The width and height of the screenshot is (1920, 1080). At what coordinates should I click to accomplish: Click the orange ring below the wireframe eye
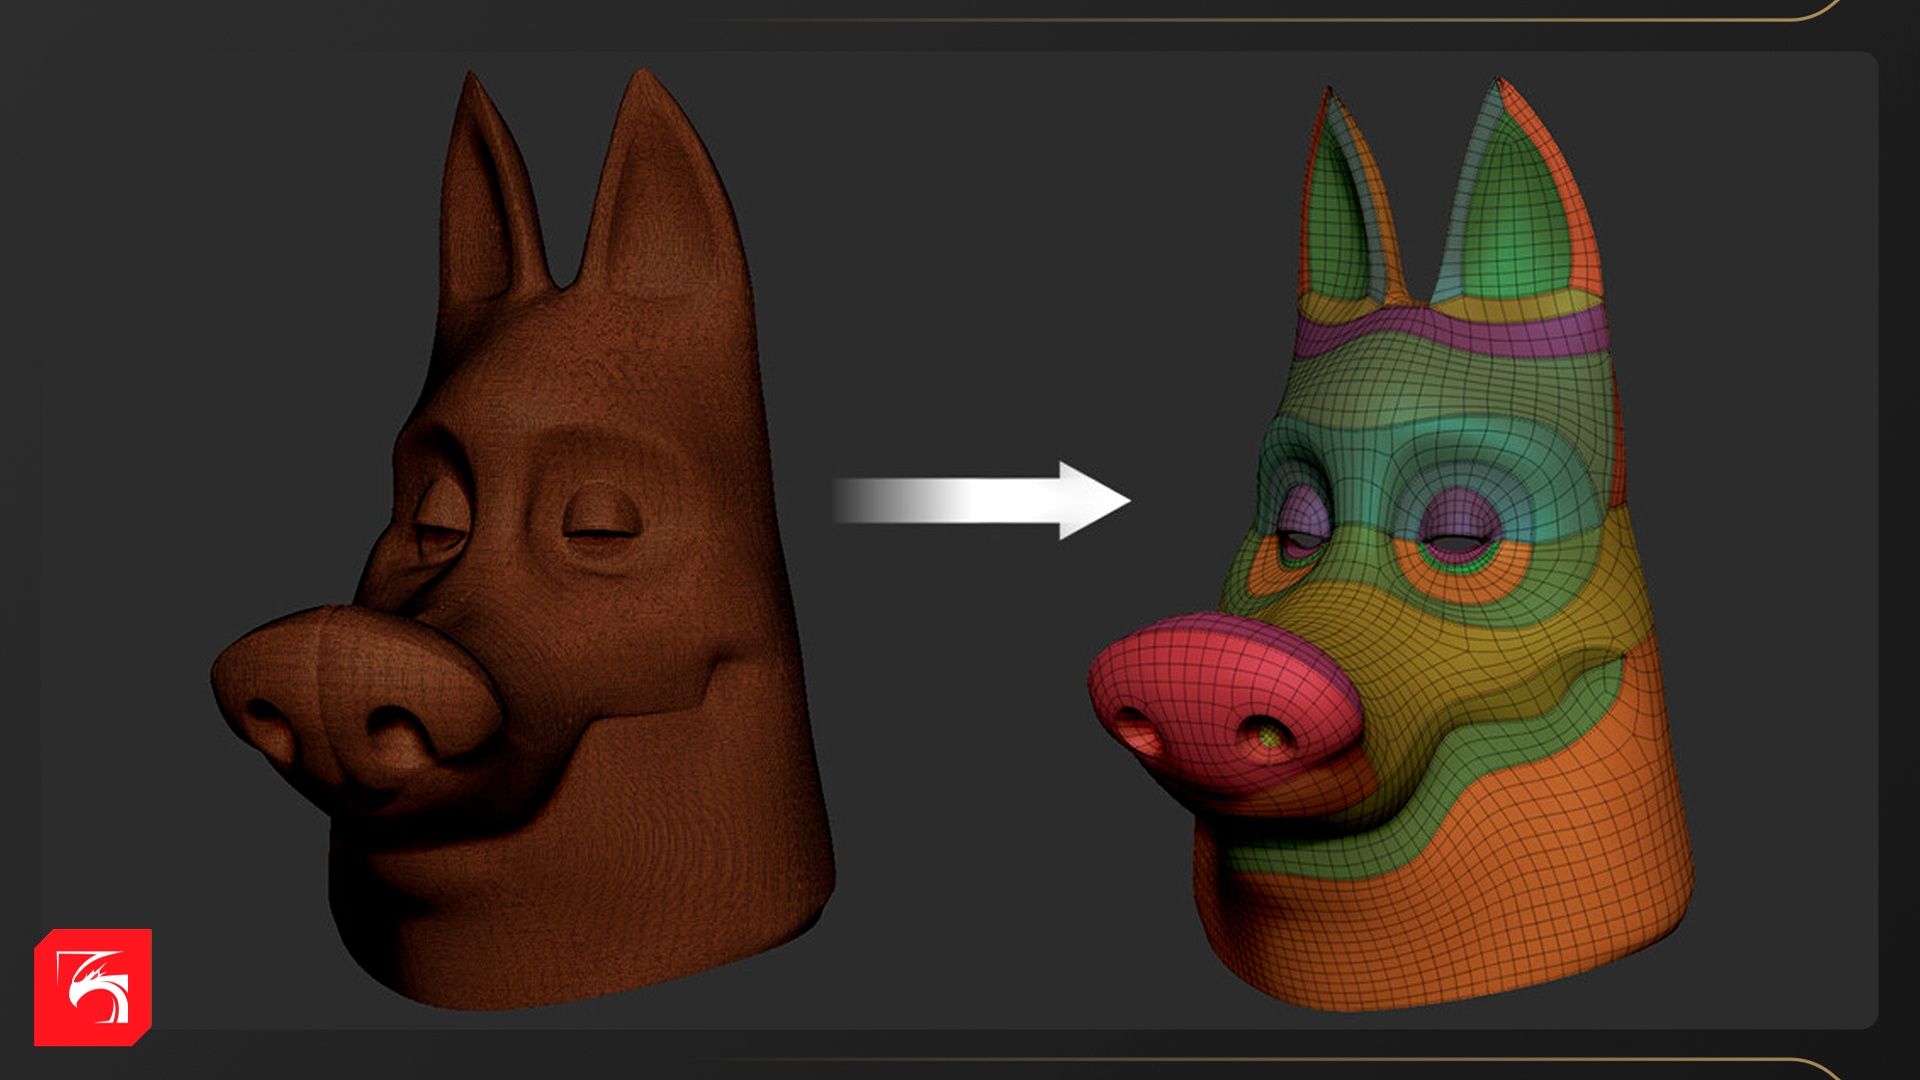click(1462, 588)
